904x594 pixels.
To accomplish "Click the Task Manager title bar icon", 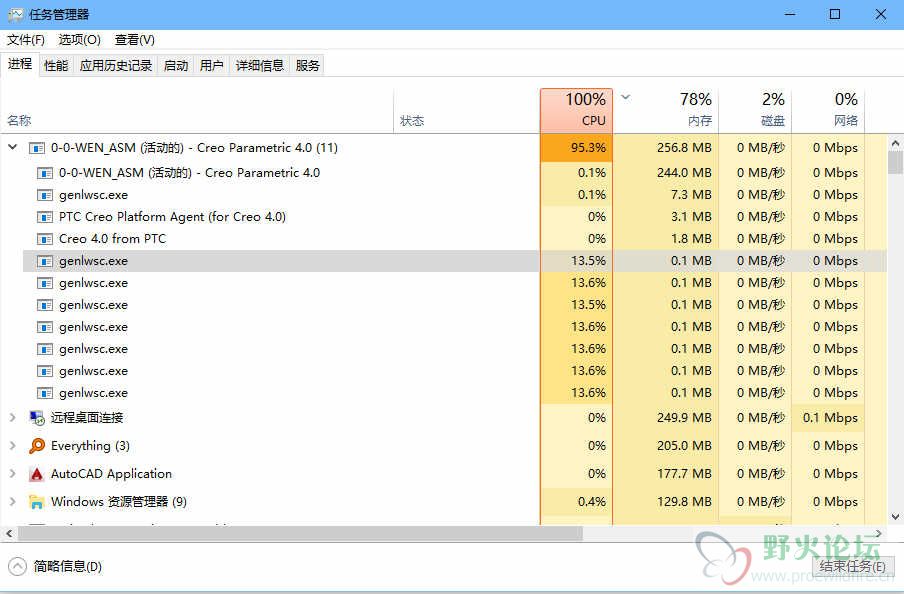I will [16, 14].
